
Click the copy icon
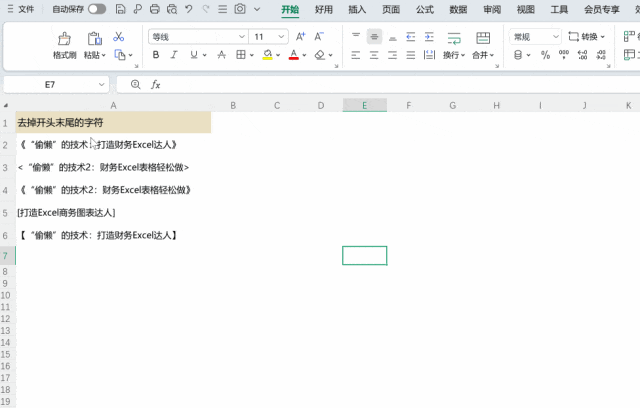[x=120, y=55]
